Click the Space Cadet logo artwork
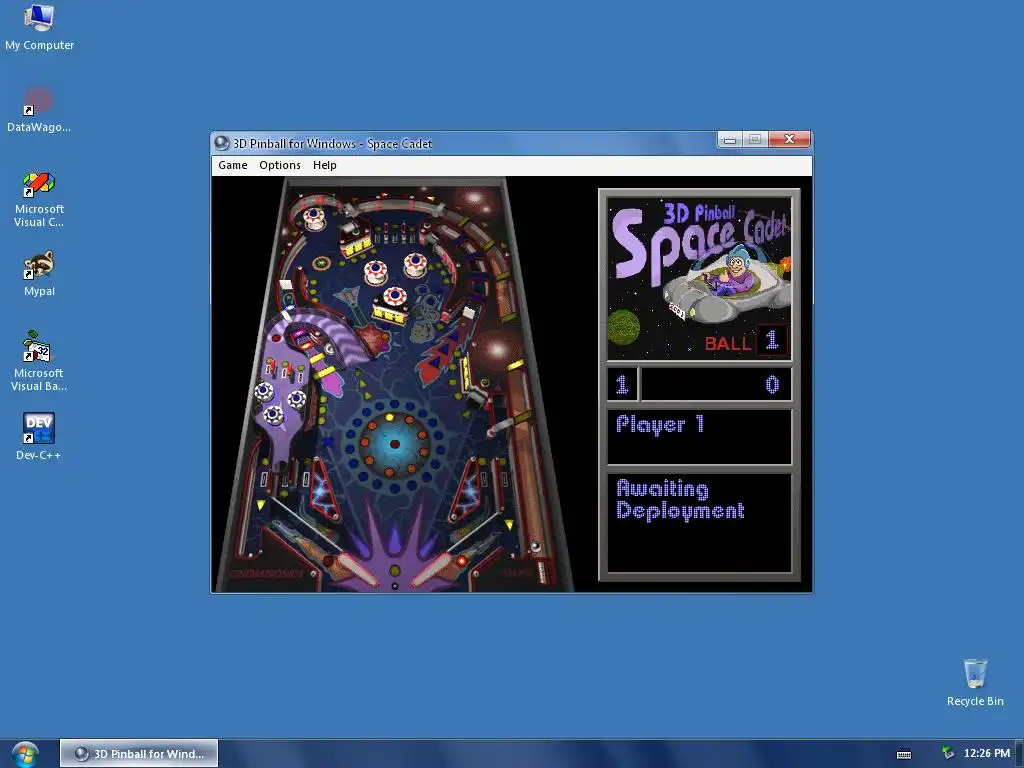Image resolution: width=1024 pixels, height=768 pixels. point(699,279)
